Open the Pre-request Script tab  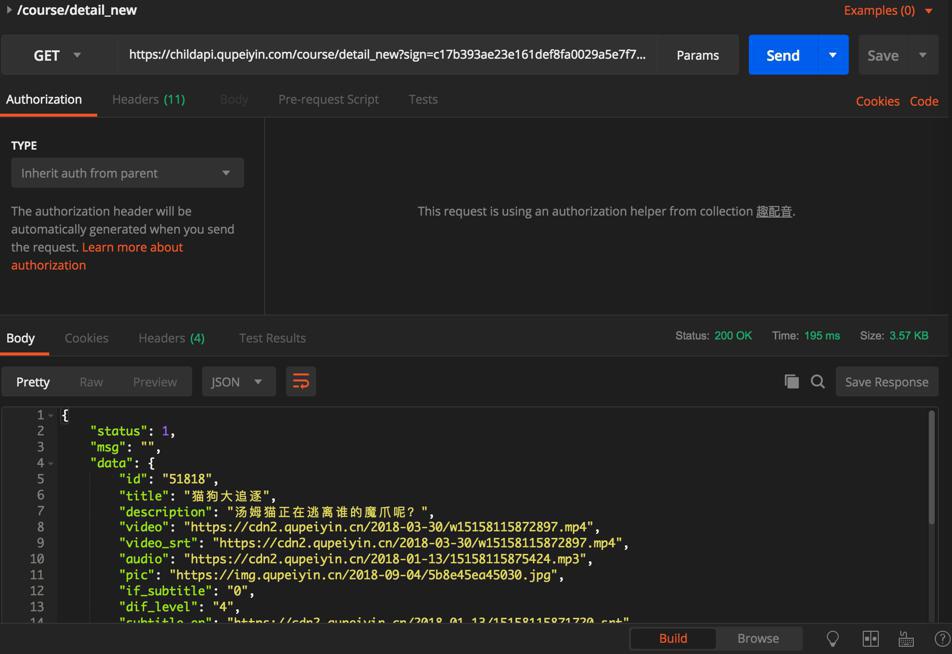click(328, 100)
